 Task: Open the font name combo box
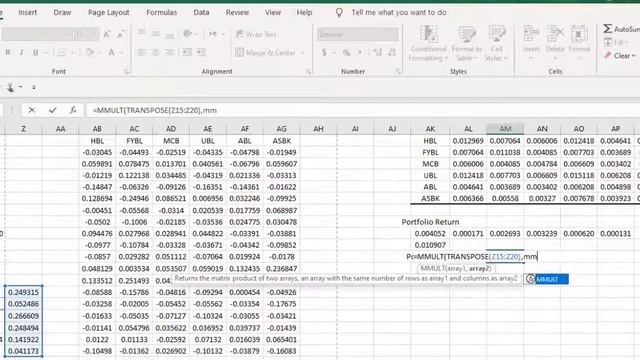click(38, 35)
